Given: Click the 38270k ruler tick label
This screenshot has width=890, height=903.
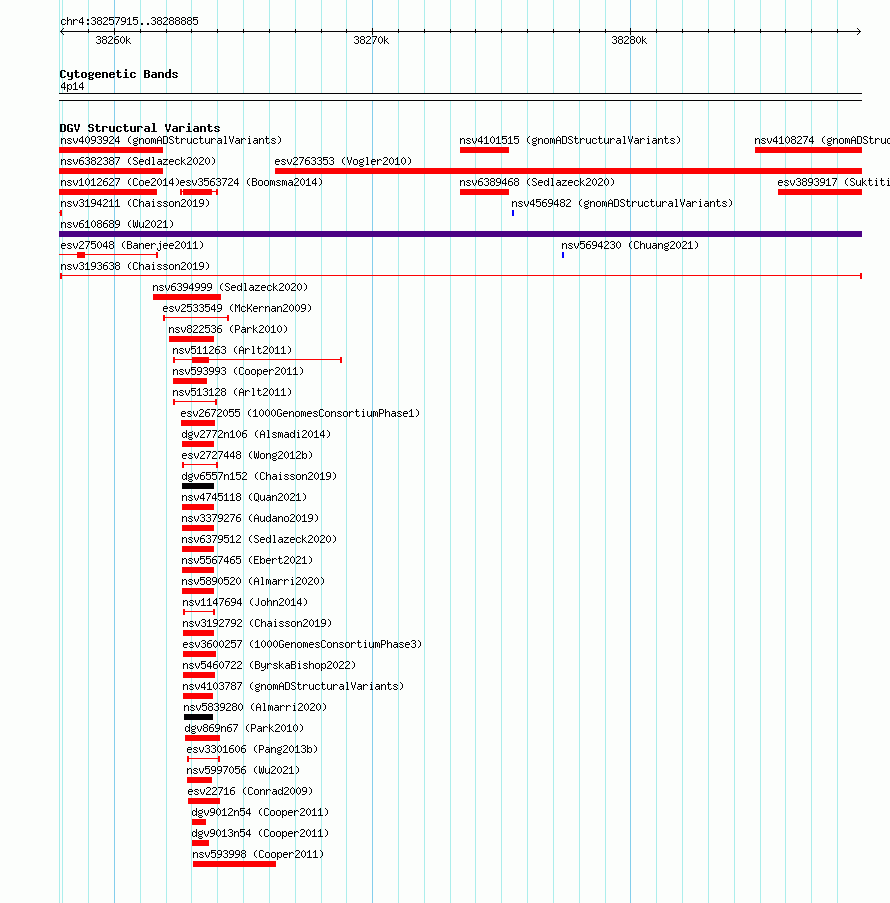Looking at the screenshot, I should 371,40.
